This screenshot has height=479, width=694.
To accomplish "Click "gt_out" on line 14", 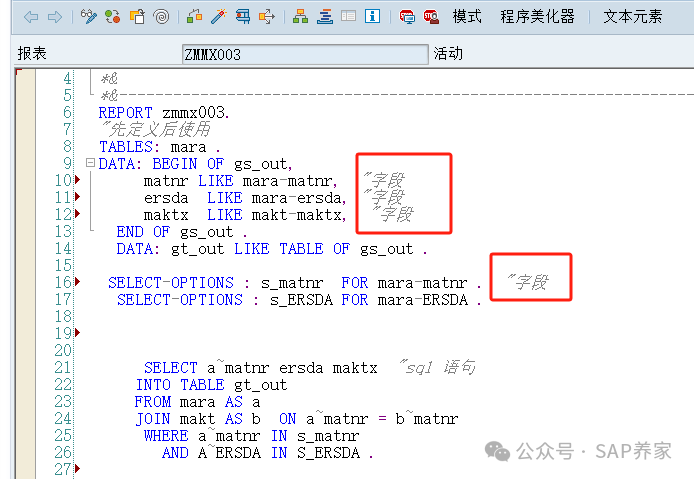I will [x=197, y=249].
